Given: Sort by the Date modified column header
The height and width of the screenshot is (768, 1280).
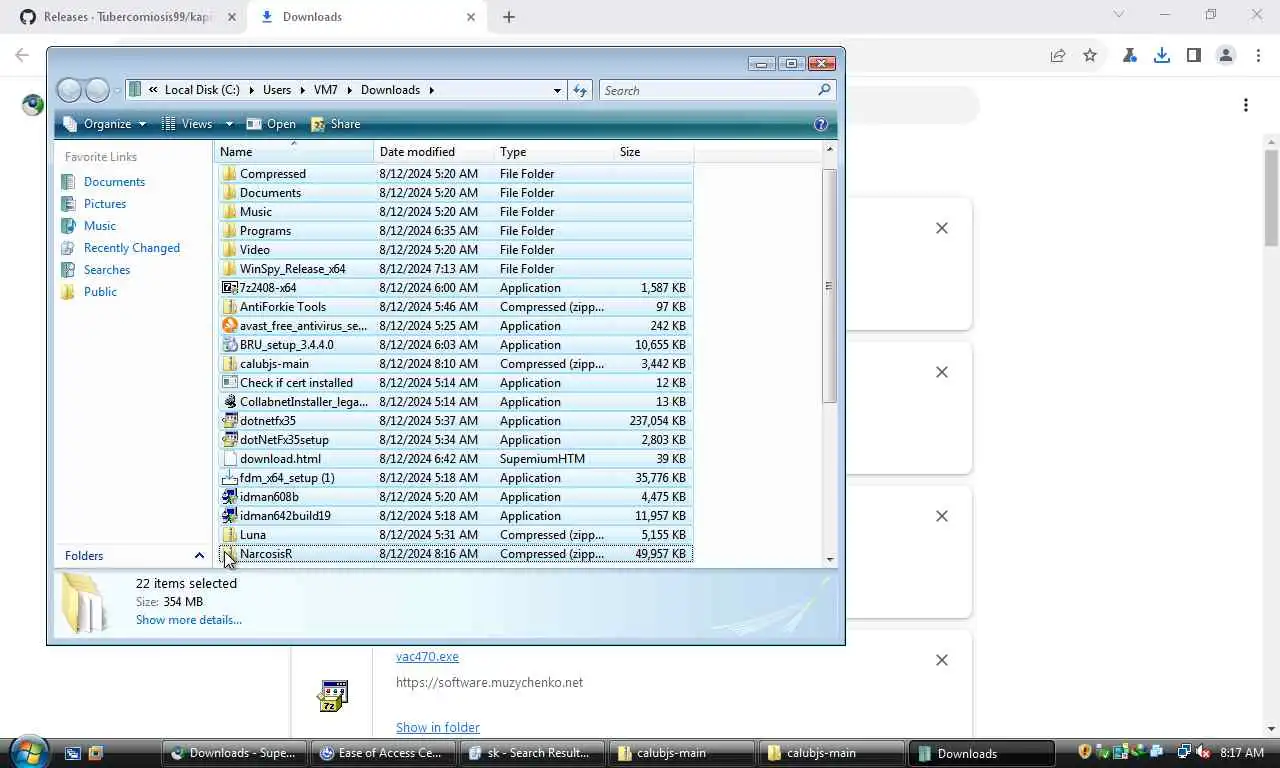Looking at the screenshot, I should click(x=435, y=152).
